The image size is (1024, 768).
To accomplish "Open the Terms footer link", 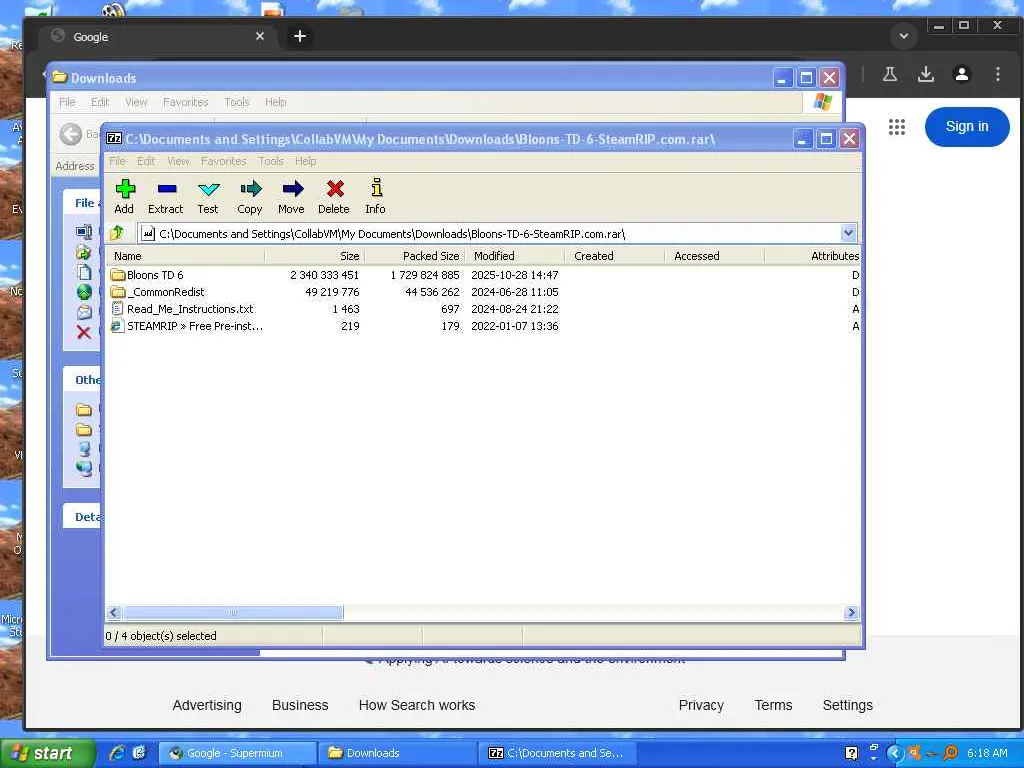I will 773,705.
